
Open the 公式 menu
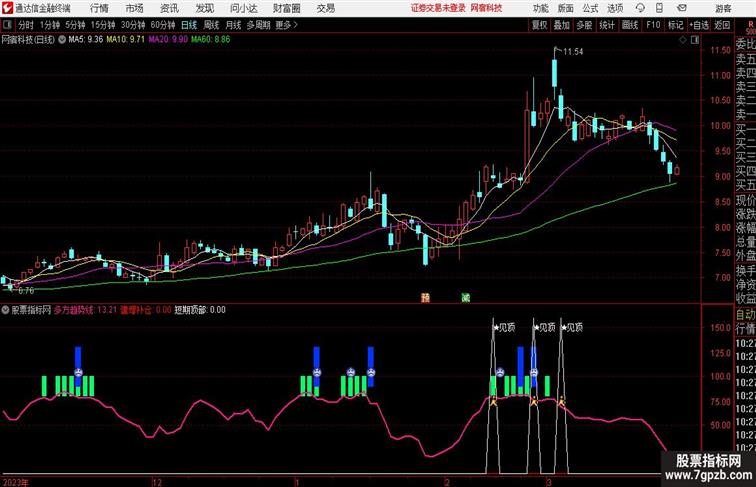tap(590, 8)
